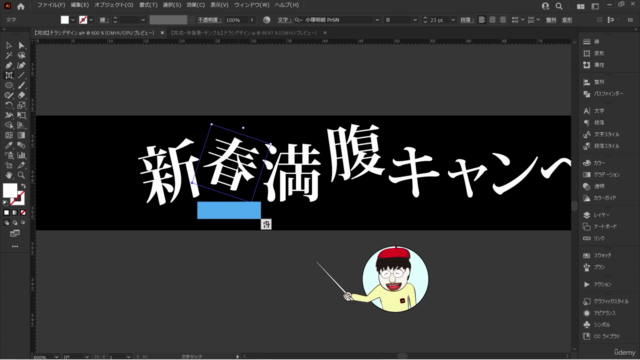Switch to Gradient fill mode button

click(x=15, y=213)
